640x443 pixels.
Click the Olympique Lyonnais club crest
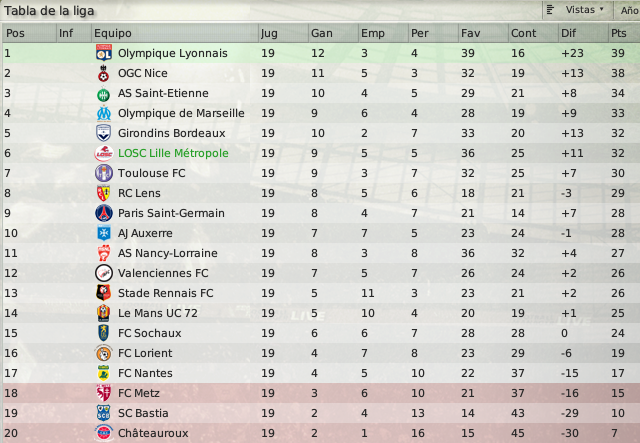click(104, 53)
